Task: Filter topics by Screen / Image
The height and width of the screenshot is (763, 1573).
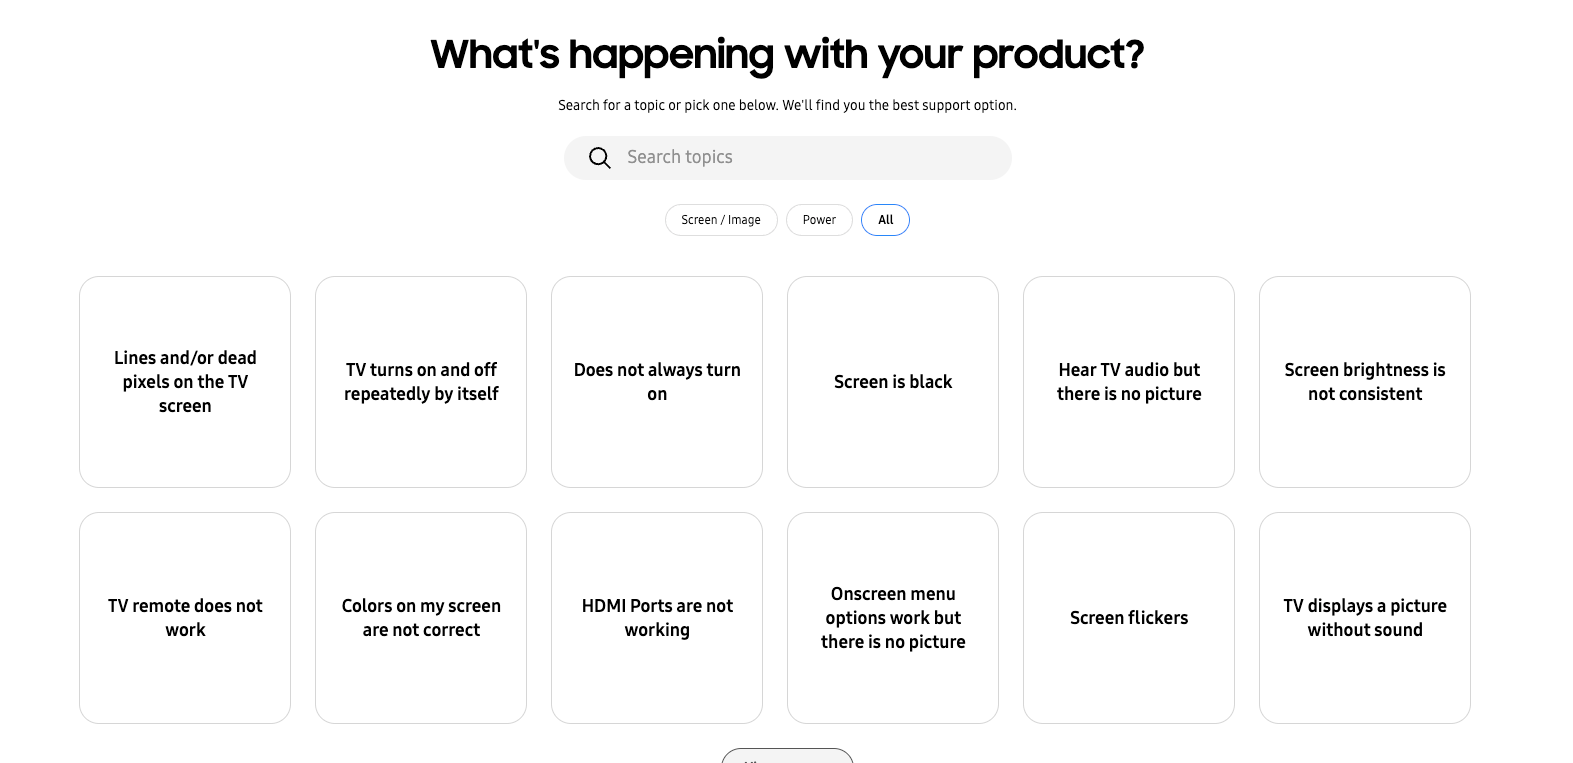Action: [721, 220]
